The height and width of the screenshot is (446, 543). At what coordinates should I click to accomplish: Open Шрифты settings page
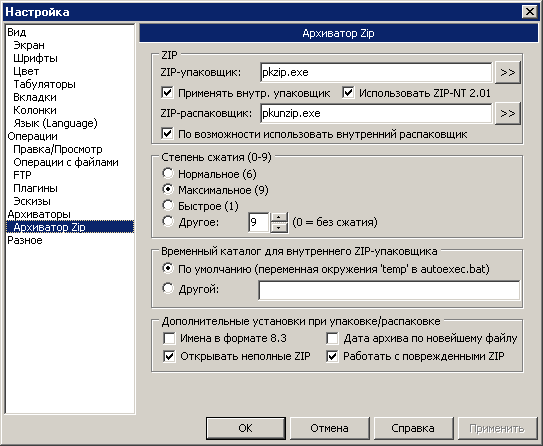[35, 58]
